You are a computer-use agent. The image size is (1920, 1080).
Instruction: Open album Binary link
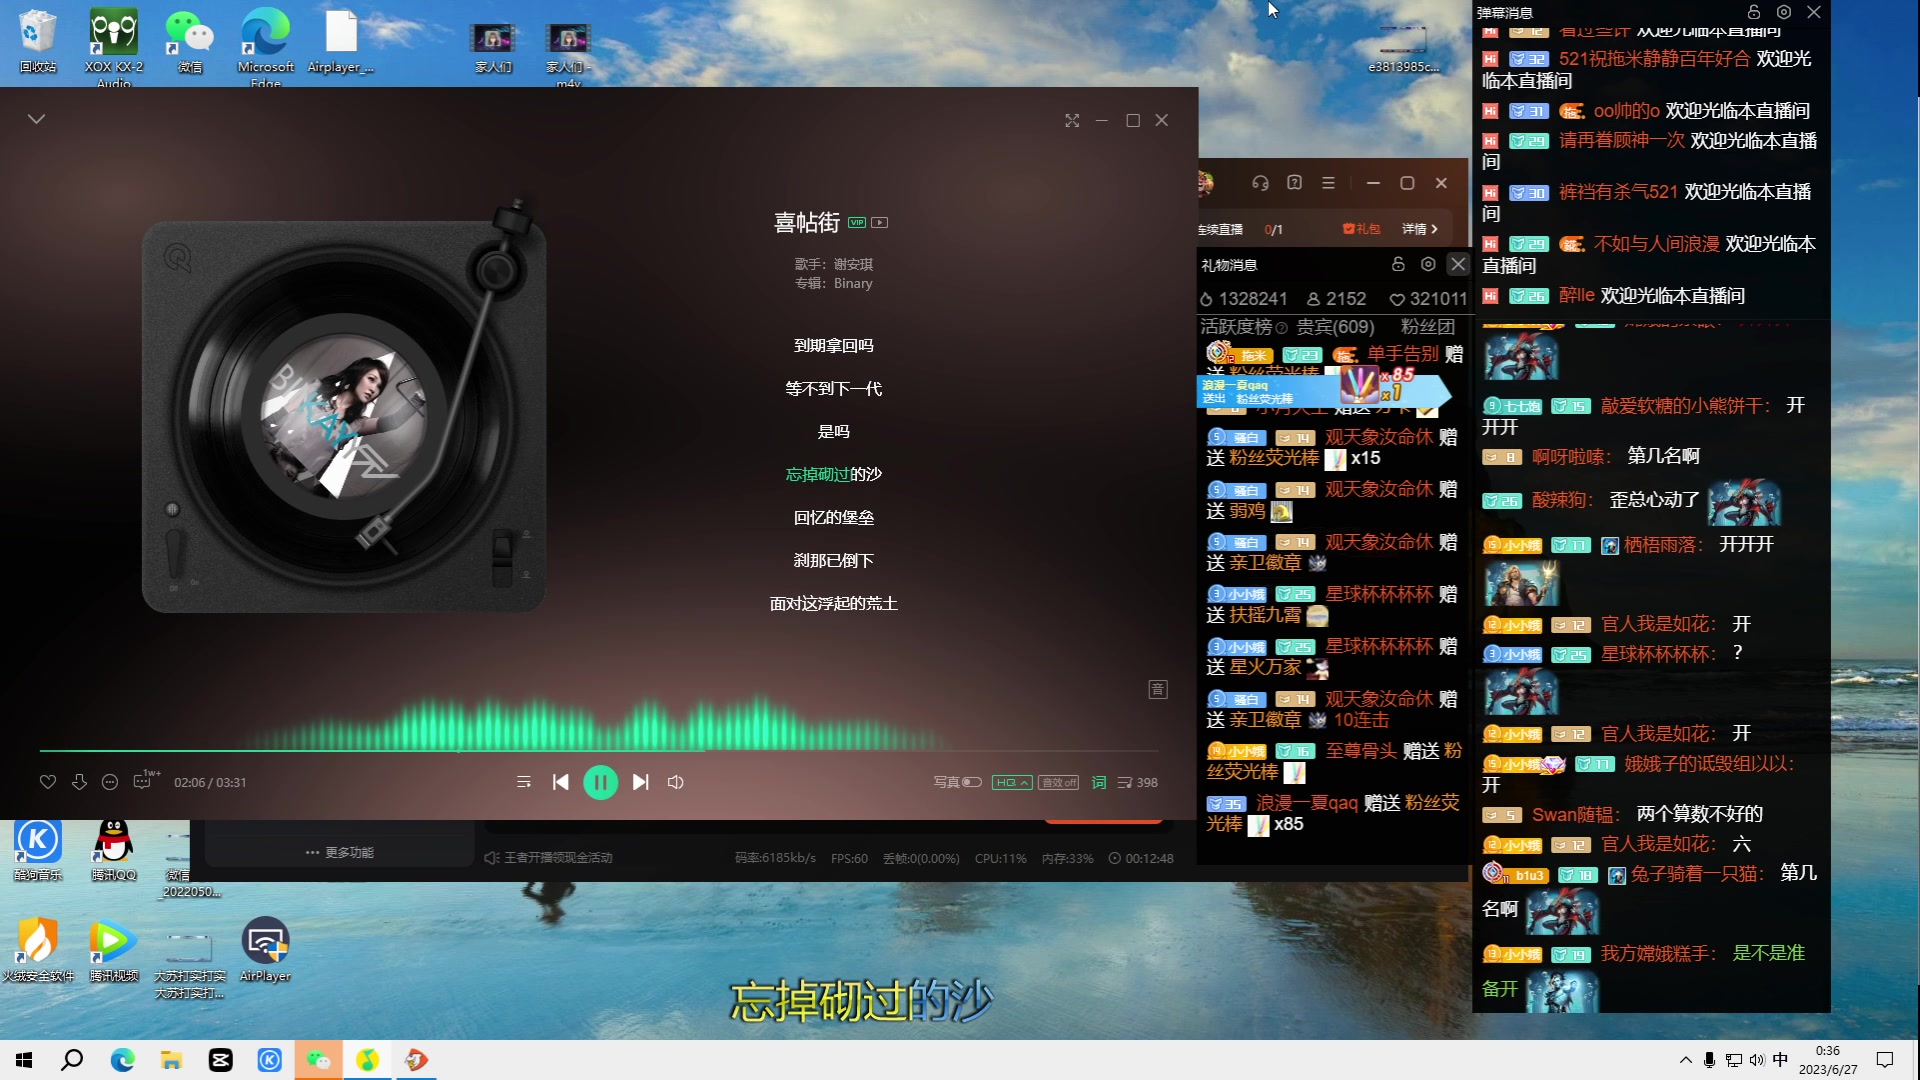pos(853,283)
